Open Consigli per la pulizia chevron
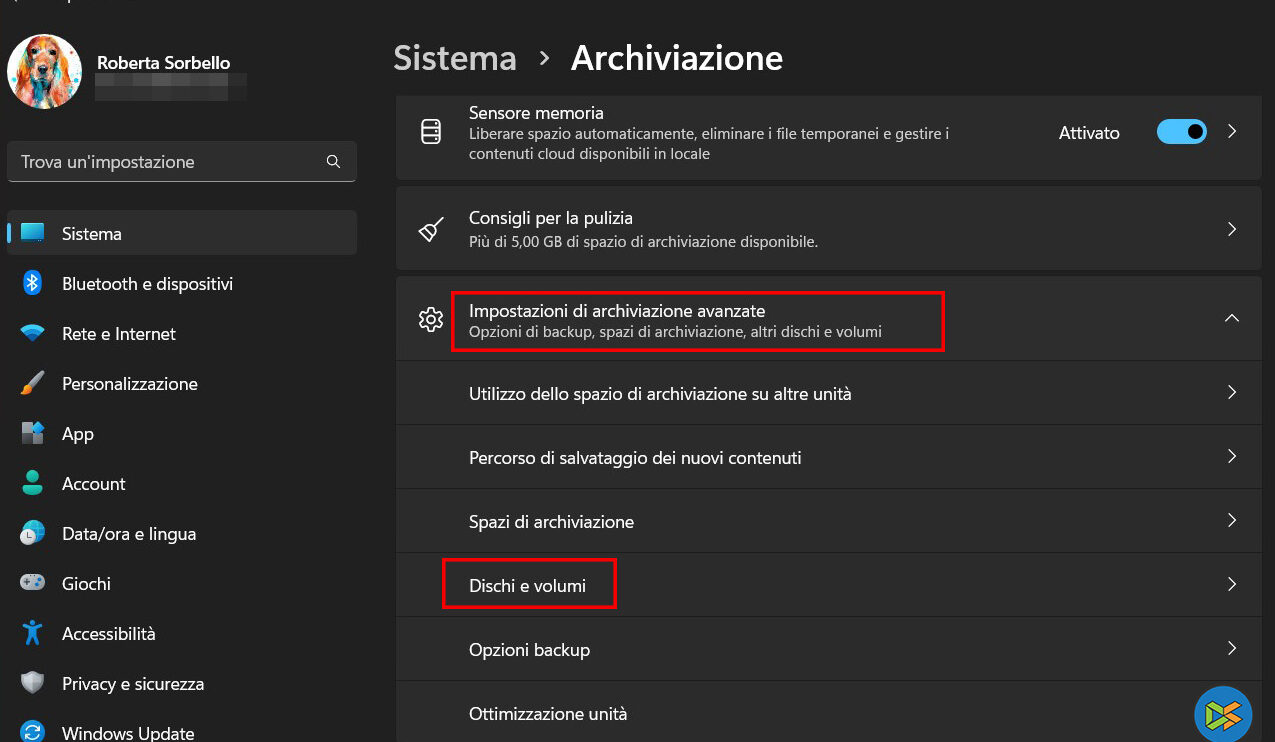Image resolution: width=1275 pixels, height=742 pixels. [x=1232, y=229]
